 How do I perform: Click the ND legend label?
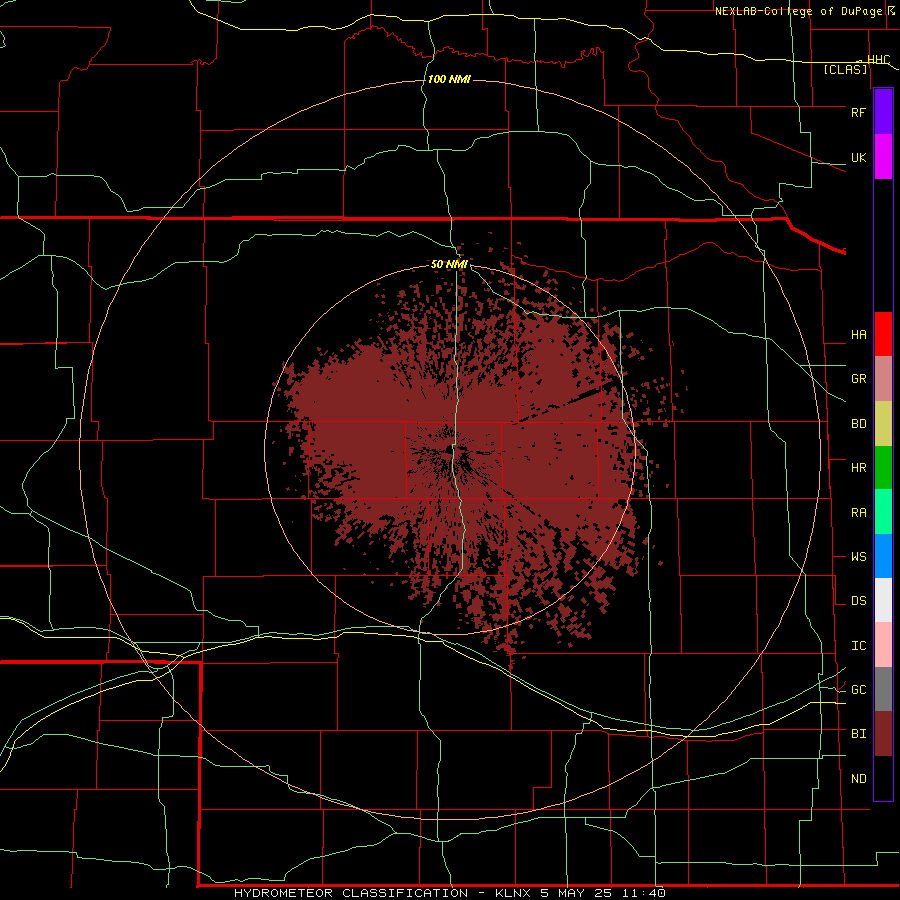[x=858, y=779]
